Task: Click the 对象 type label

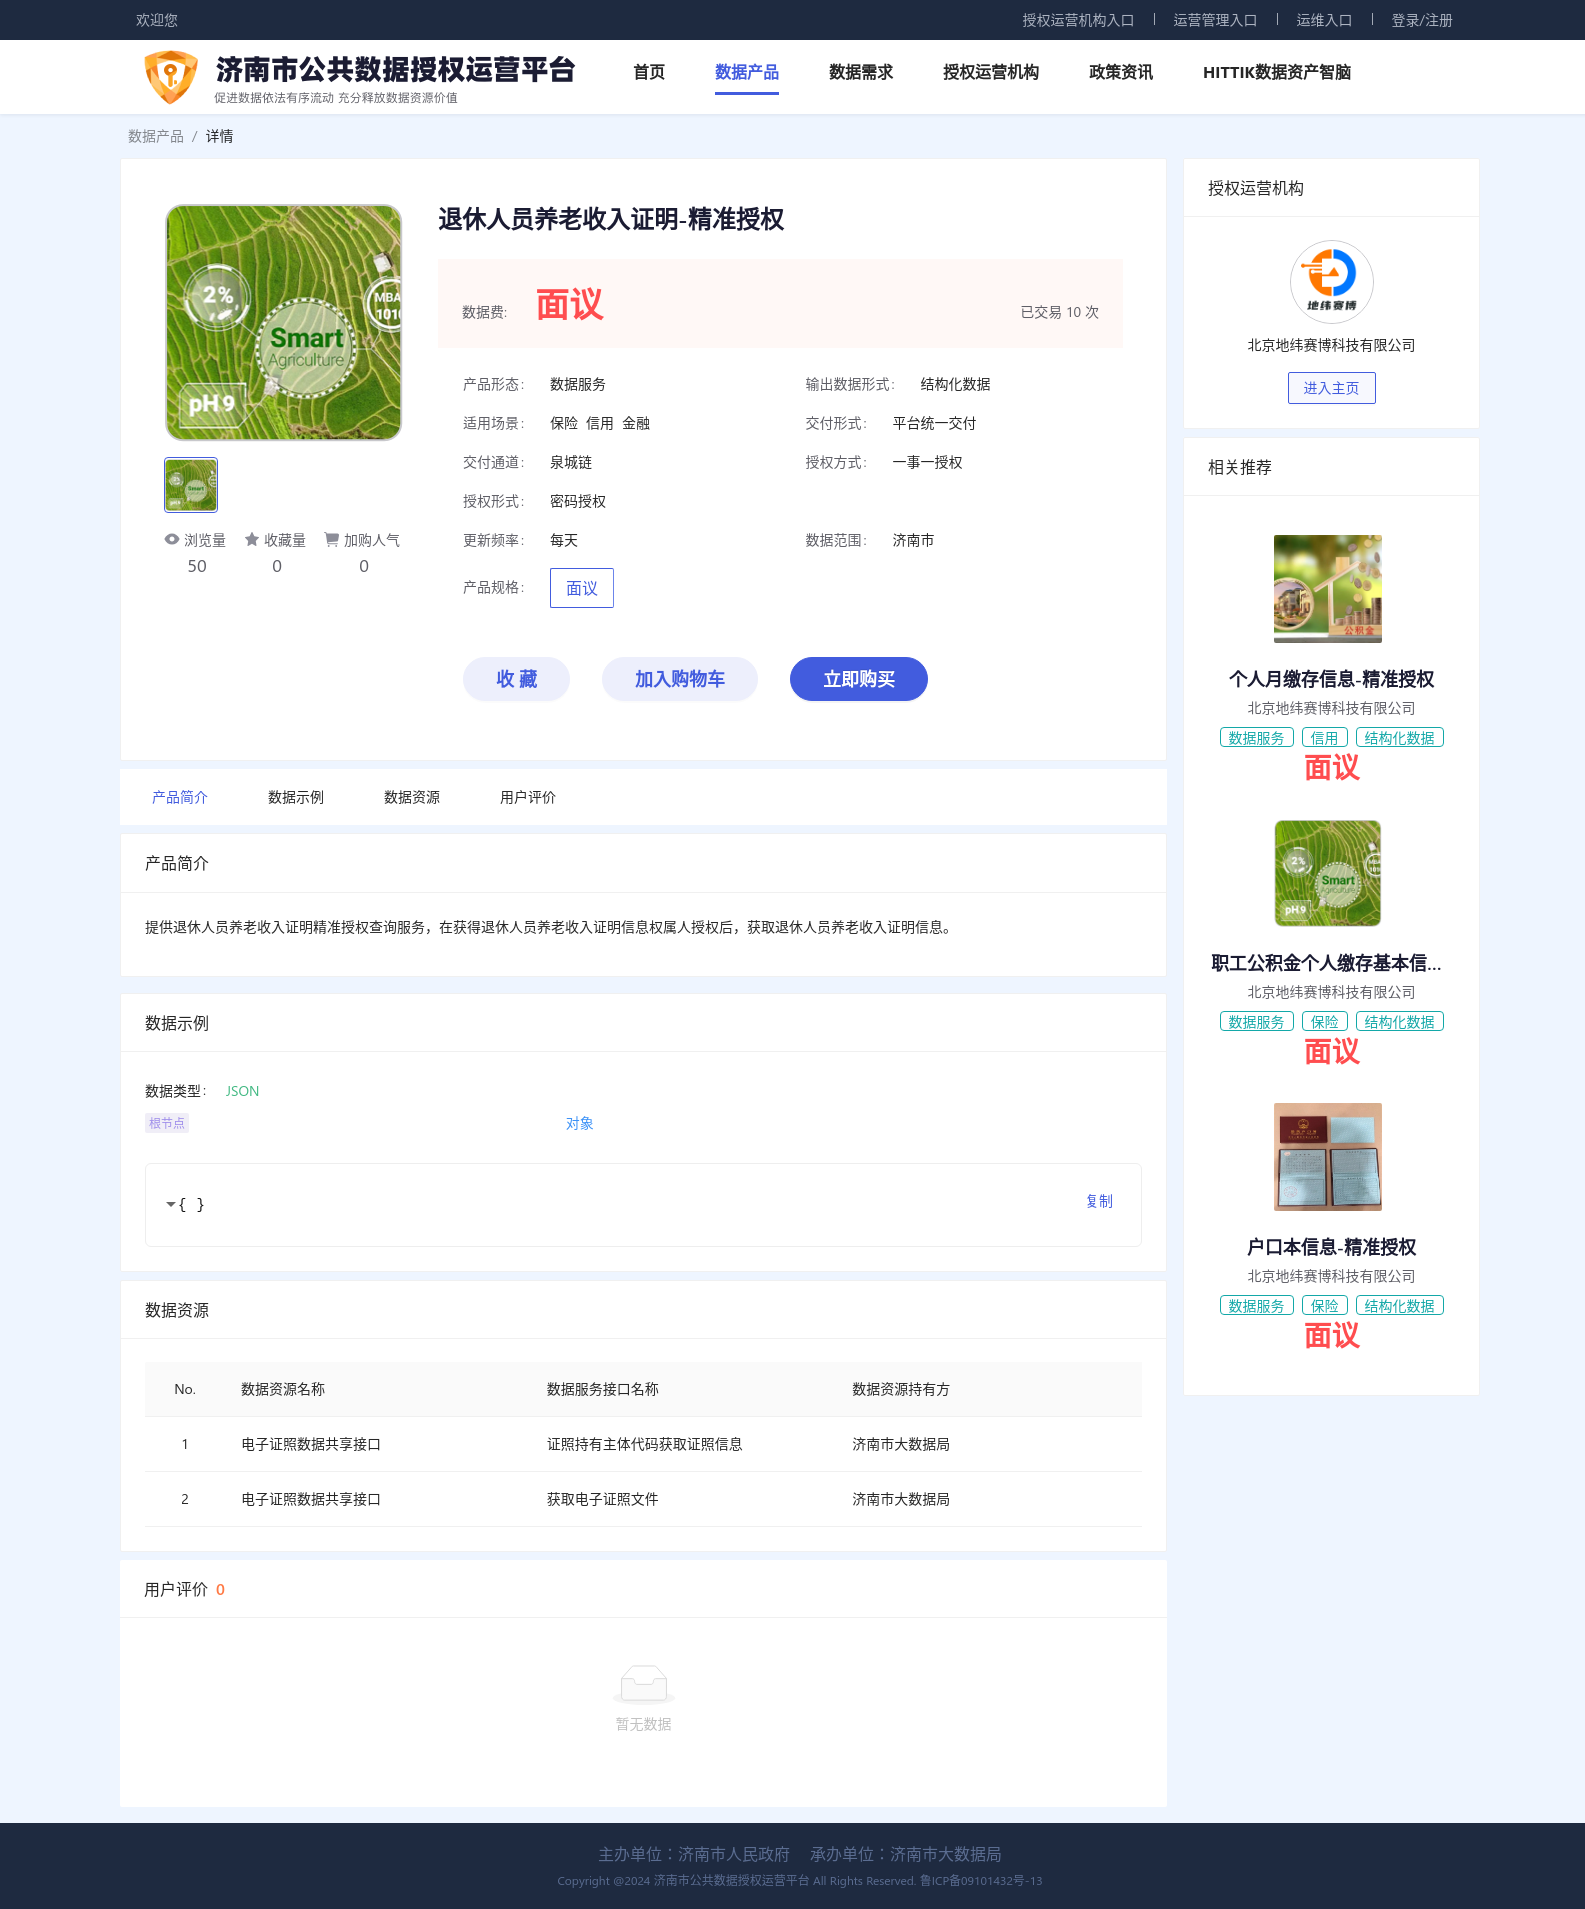Action: click(580, 1123)
